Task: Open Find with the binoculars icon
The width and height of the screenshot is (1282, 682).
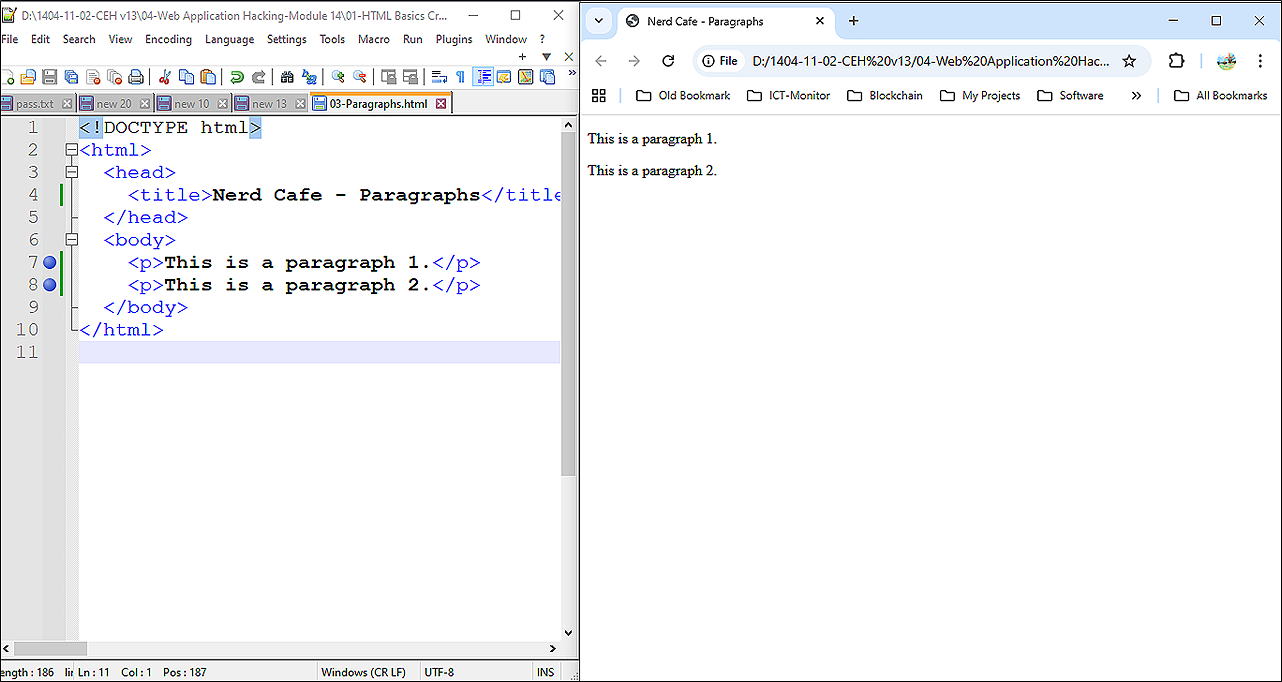Action: coord(287,77)
